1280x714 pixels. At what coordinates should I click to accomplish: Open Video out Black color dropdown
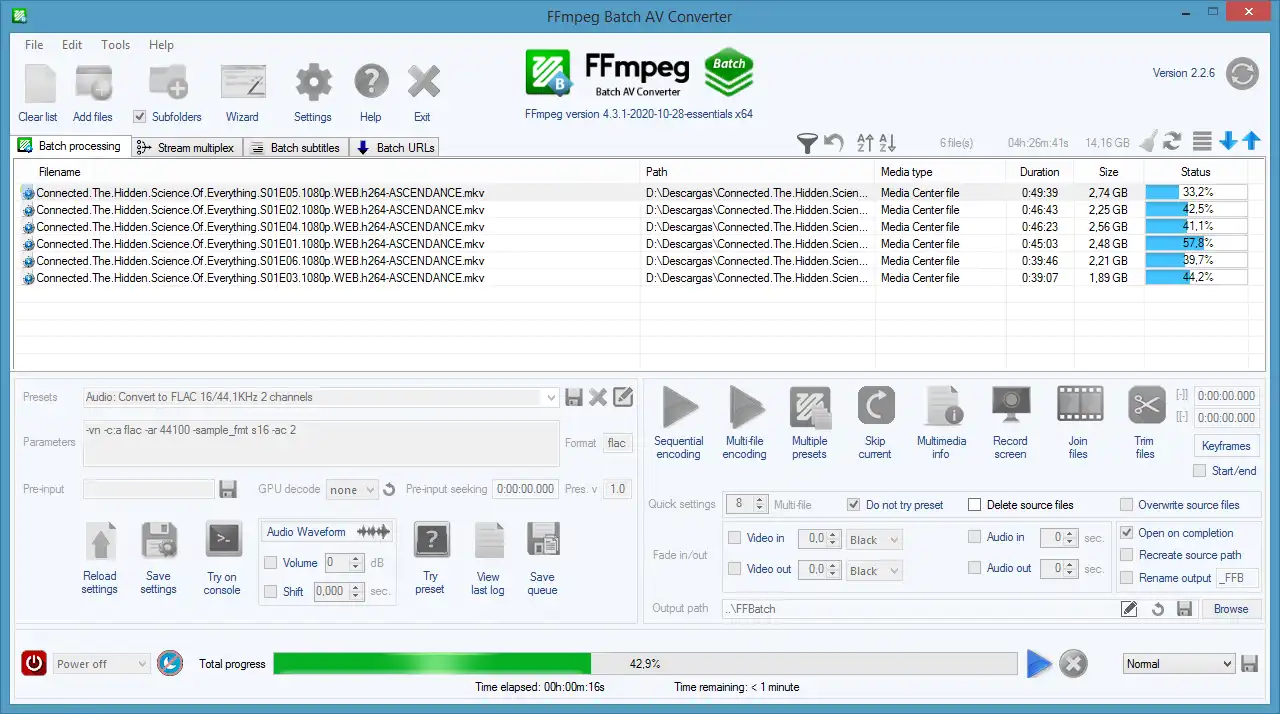click(x=874, y=571)
